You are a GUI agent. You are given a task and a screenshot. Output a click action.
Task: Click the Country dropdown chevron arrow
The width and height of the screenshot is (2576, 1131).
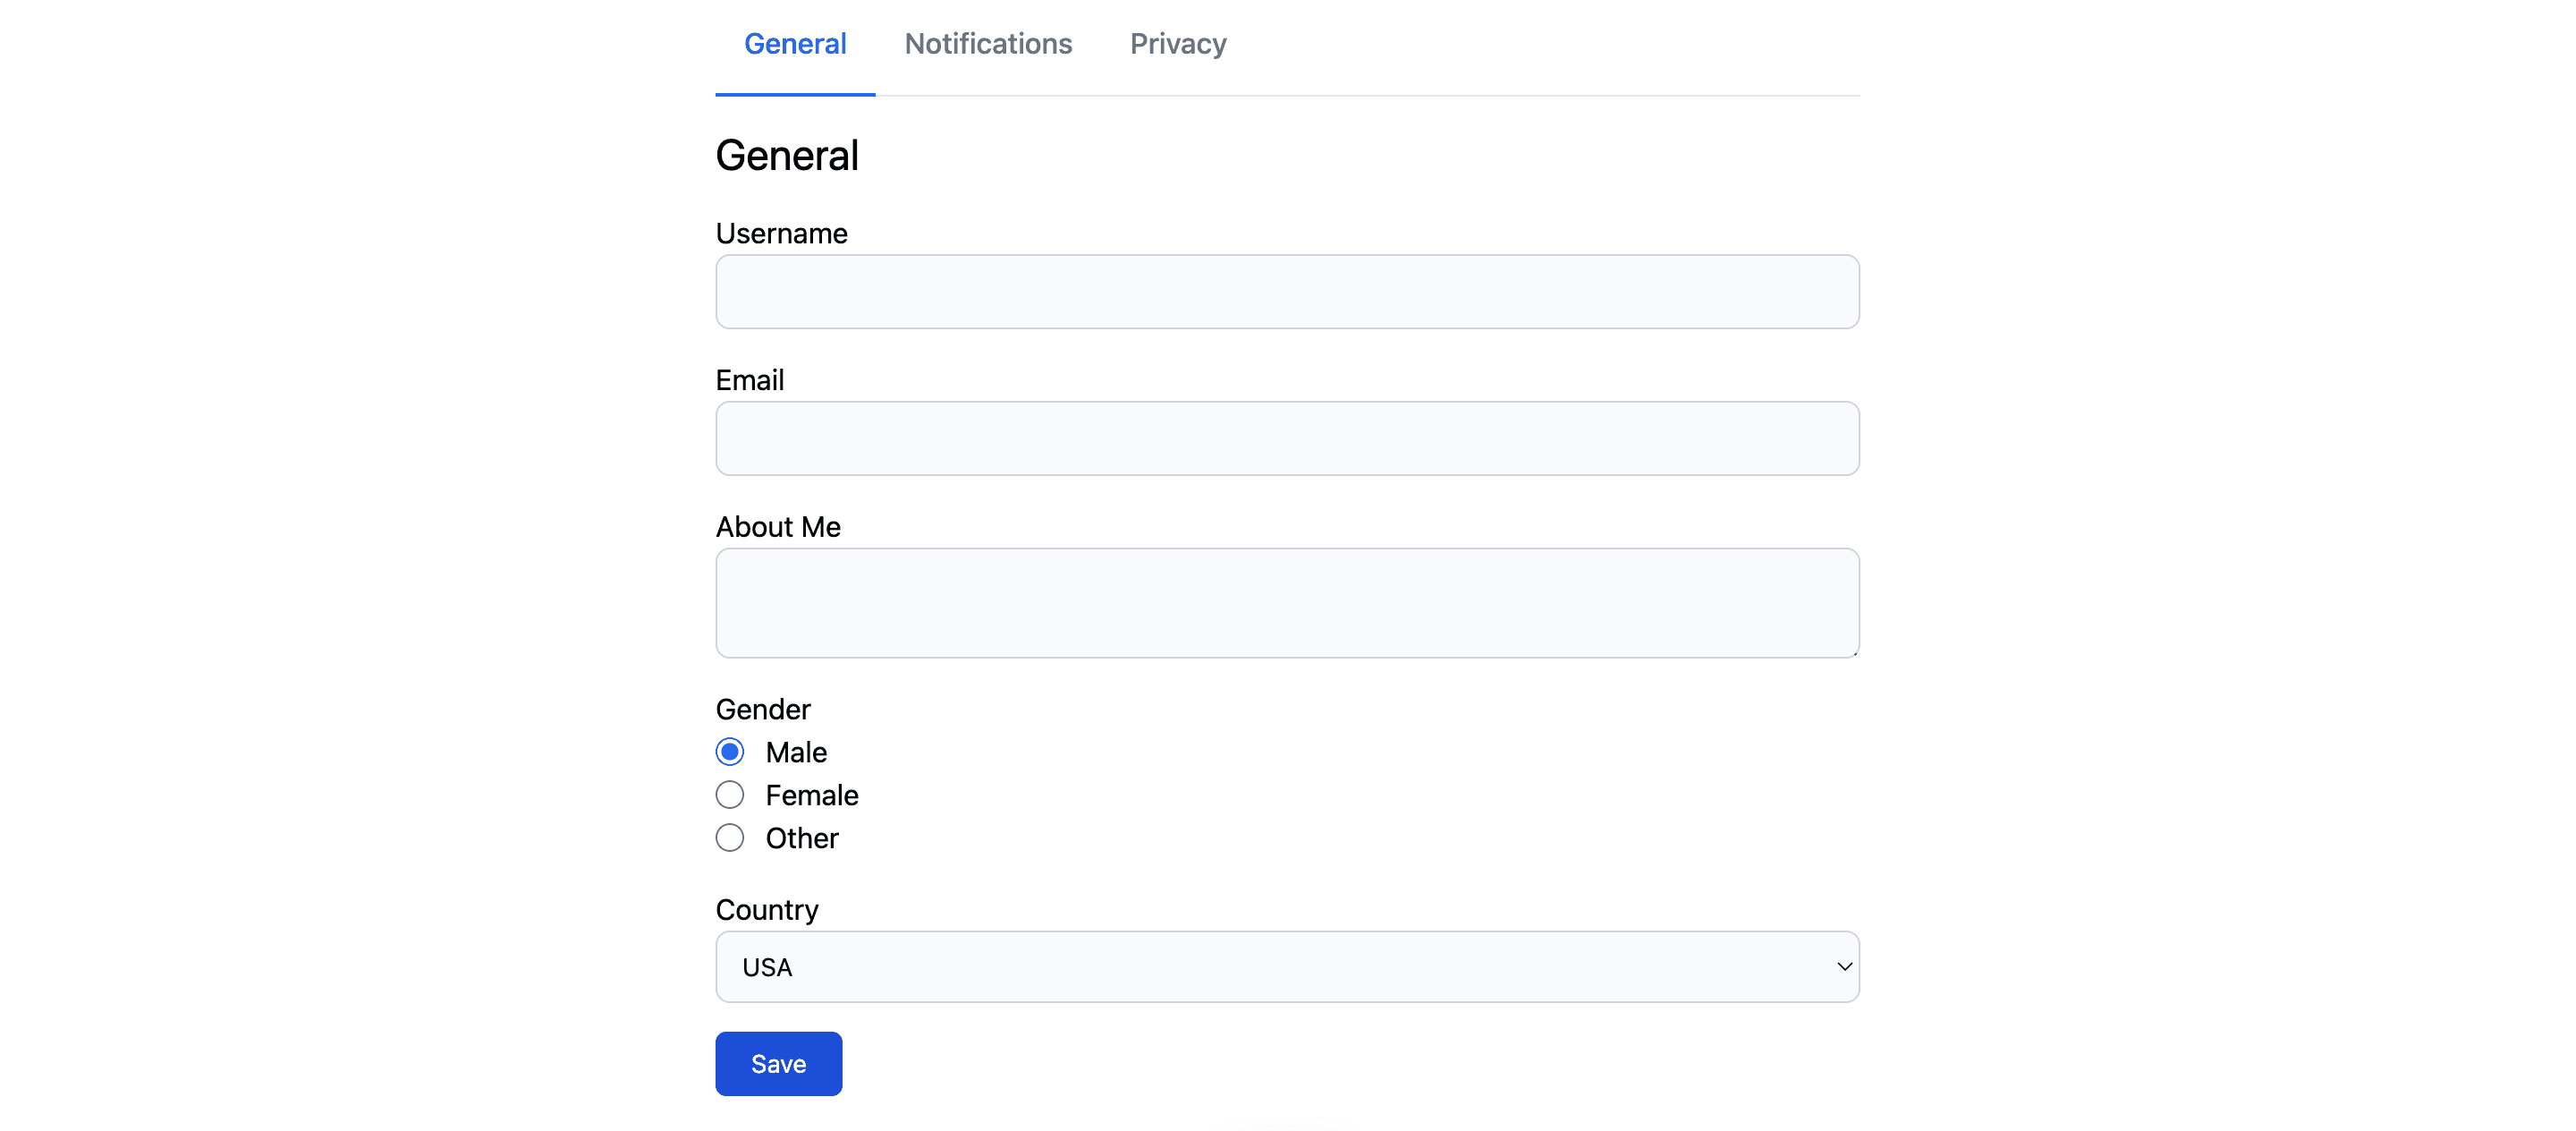coord(1844,967)
